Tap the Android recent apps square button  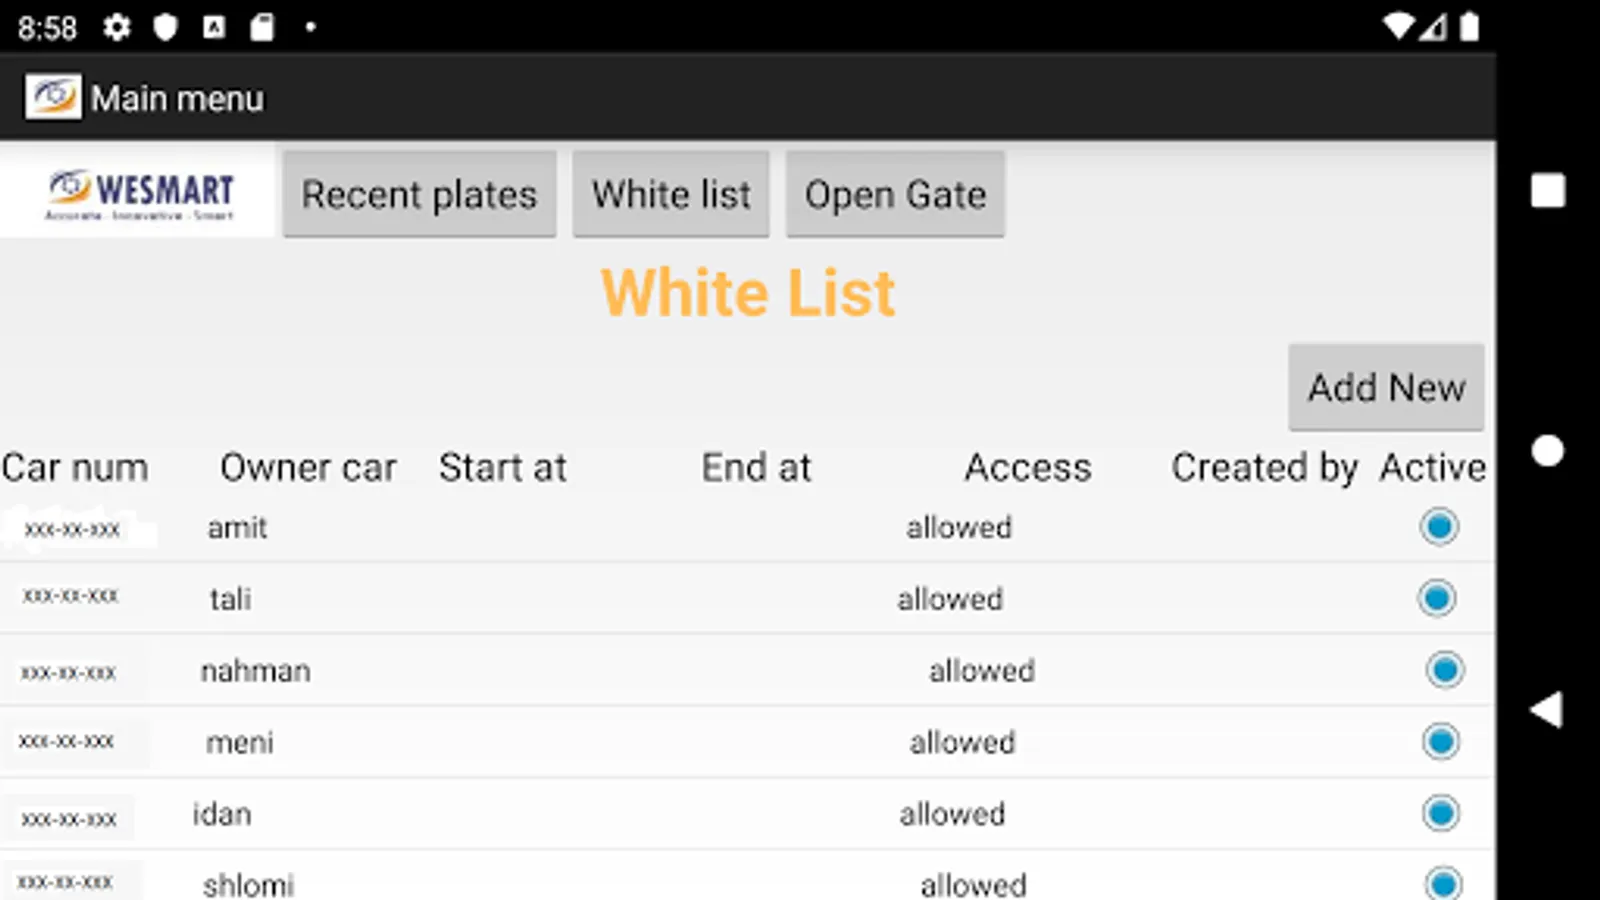click(1547, 191)
